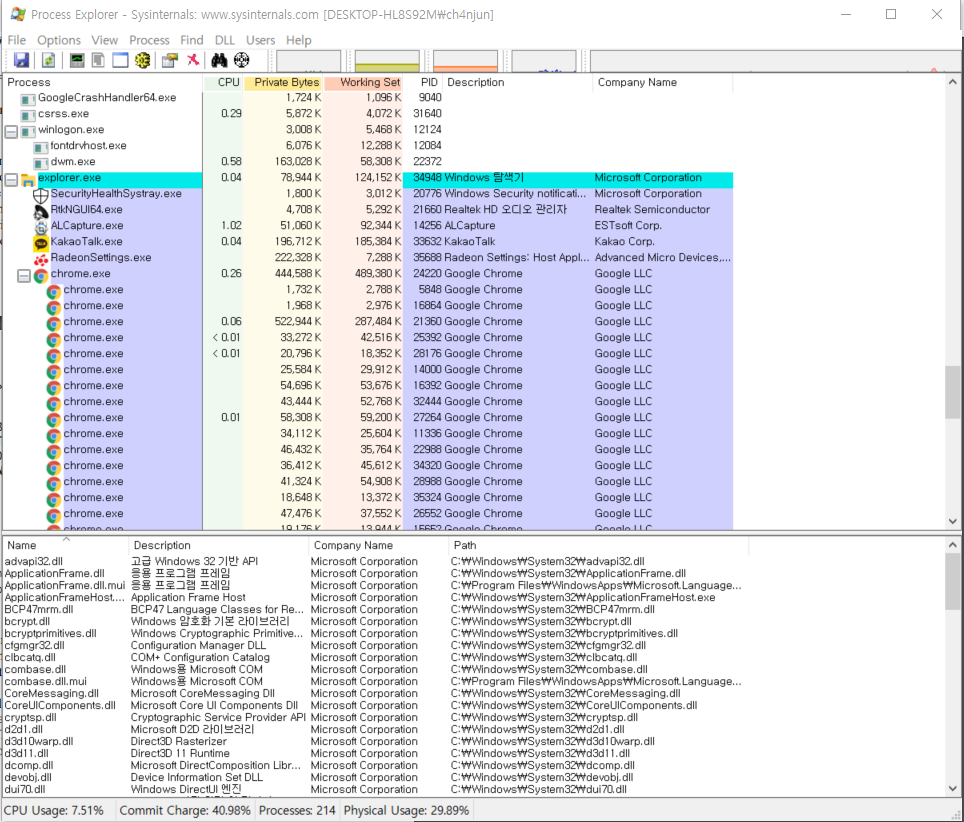Viewport: 964px width, 822px height.
Task: Open the Users menu
Action: pos(261,40)
